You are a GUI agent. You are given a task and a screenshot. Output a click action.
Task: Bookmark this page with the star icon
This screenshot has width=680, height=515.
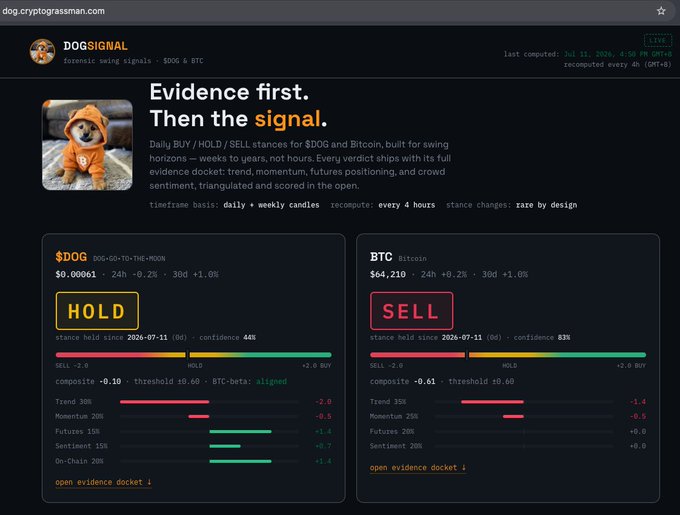point(660,11)
